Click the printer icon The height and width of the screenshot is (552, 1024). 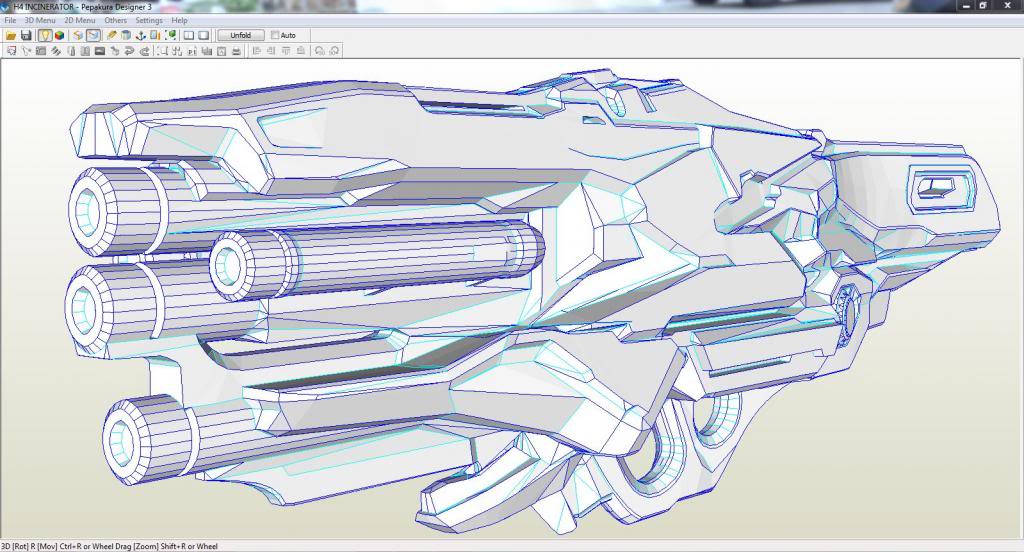(x=236, y=51)
